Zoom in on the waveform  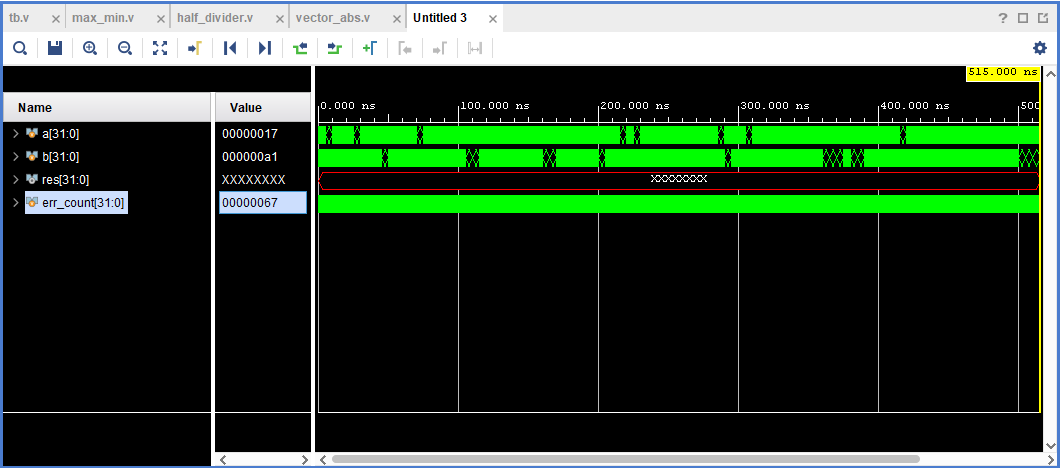[x=90, y=48]
